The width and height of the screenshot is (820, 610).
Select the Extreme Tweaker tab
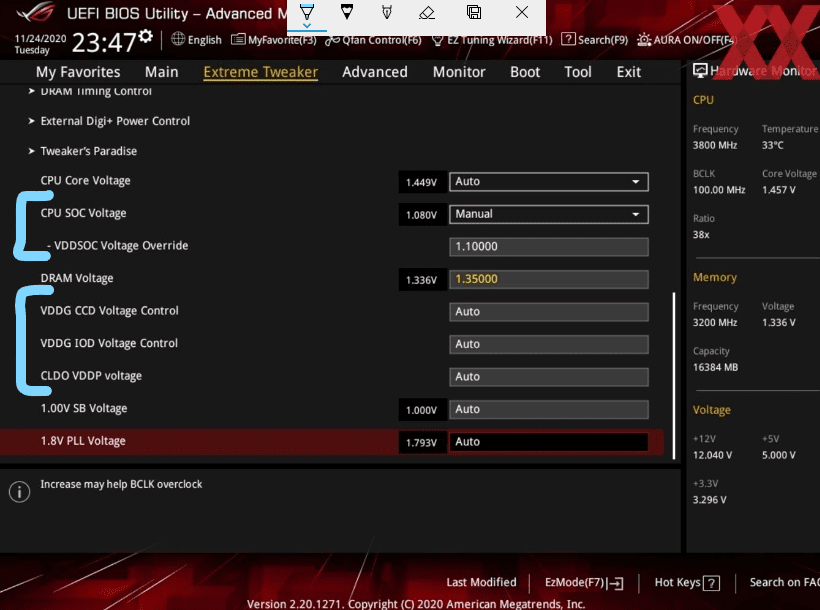(260, 72)
